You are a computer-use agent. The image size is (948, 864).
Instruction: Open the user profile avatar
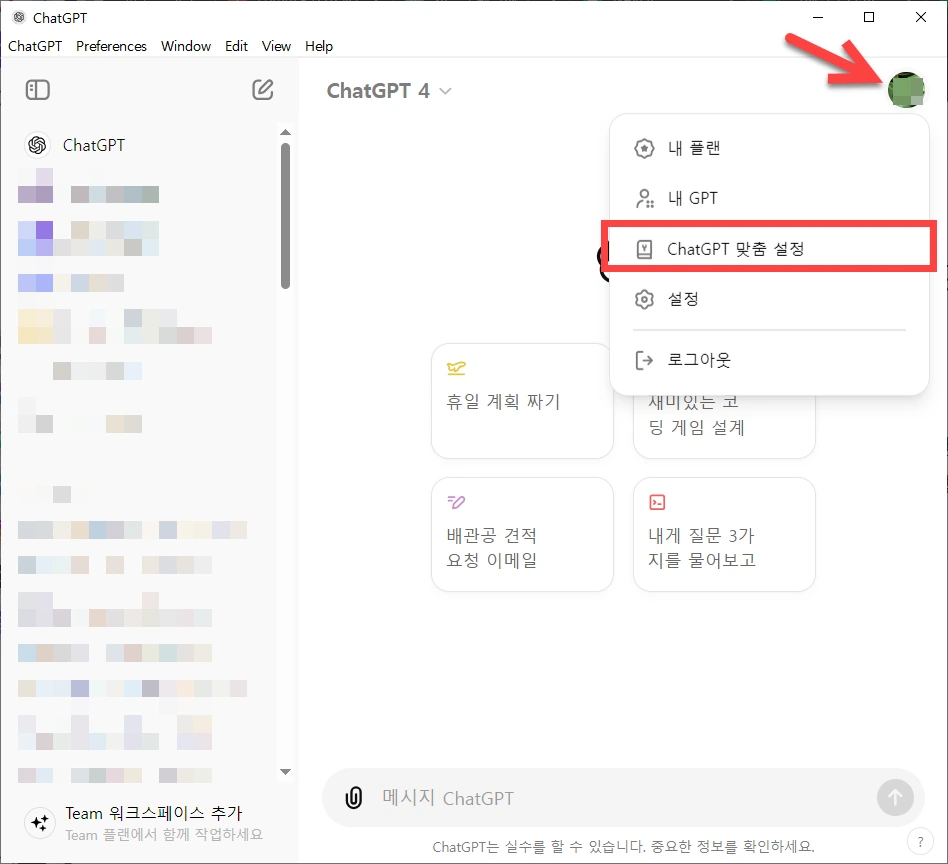pos(906,90)
